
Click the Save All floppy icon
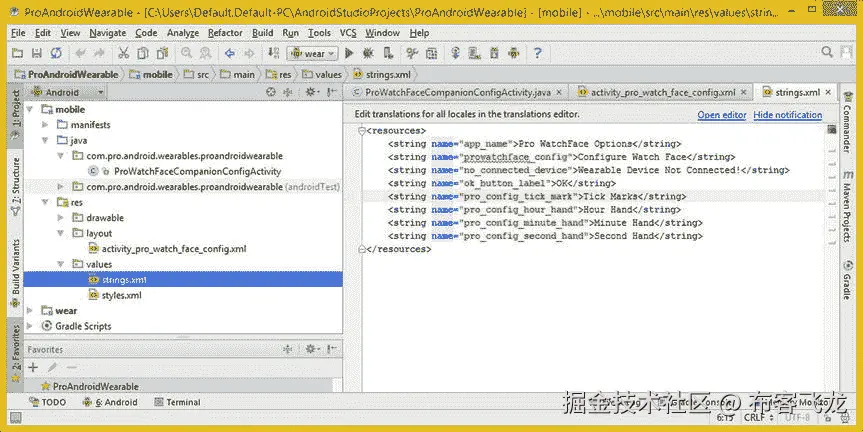pos(36,53)
